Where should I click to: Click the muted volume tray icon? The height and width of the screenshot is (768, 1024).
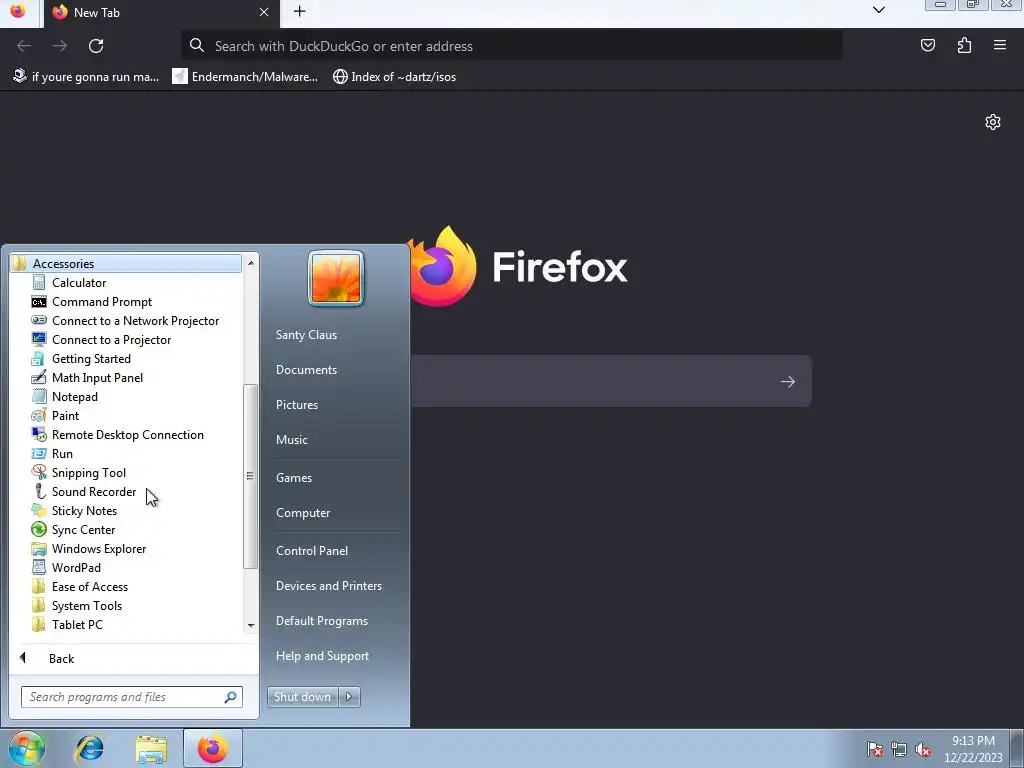923,749
